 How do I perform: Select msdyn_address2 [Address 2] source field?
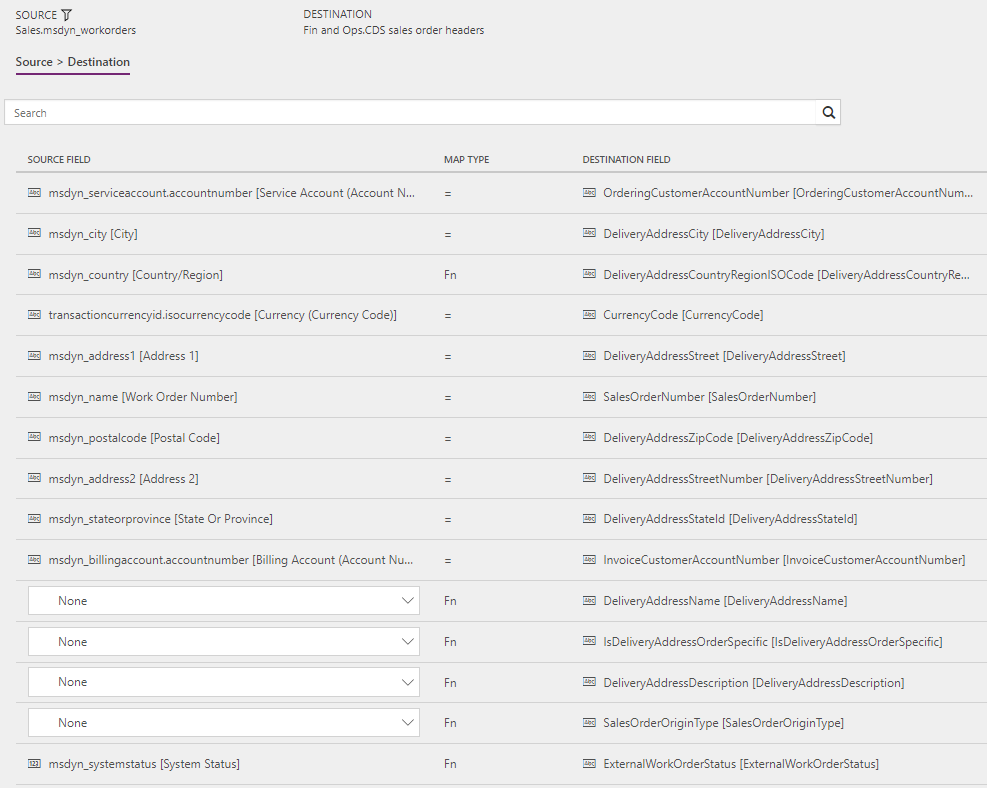(123, 478)
